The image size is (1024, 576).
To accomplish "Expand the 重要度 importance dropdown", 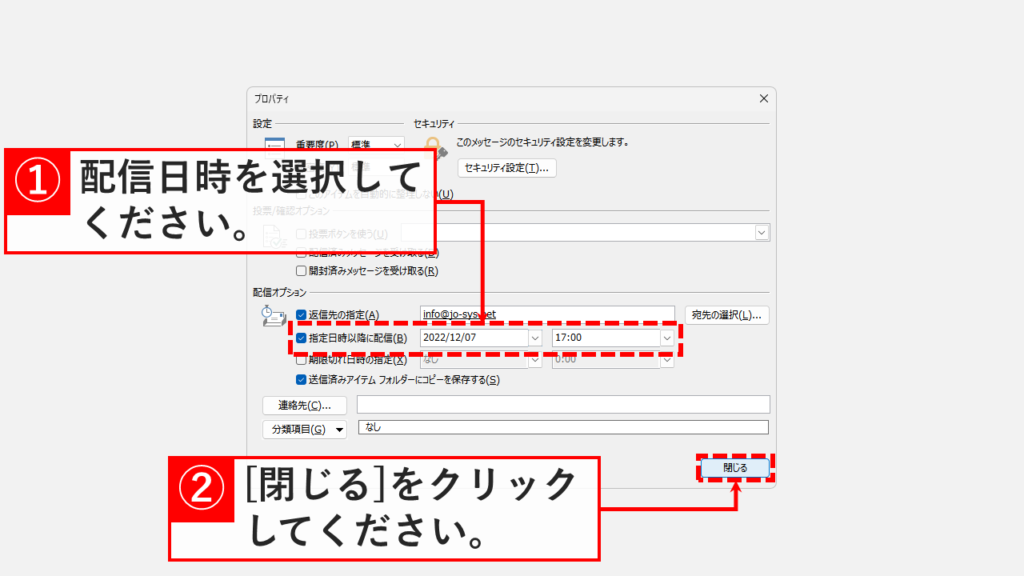I will click(397, 145).
